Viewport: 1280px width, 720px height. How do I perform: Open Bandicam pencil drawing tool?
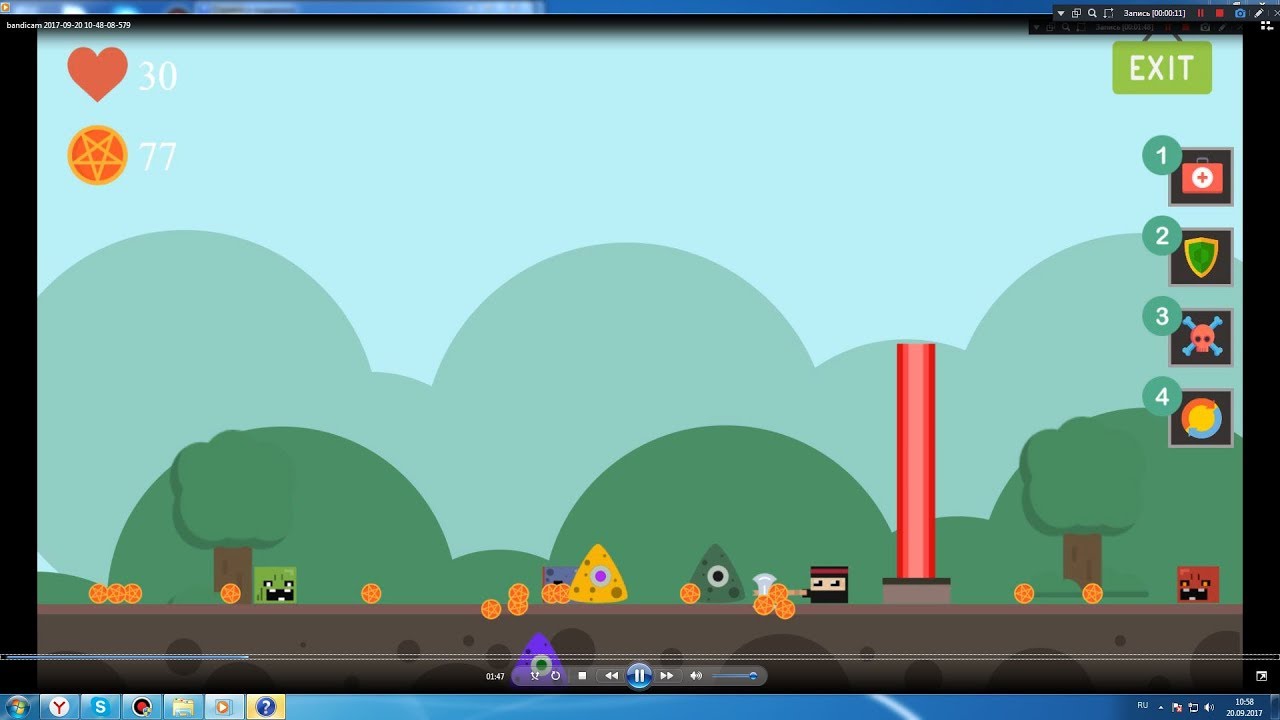coord(1259,13)
